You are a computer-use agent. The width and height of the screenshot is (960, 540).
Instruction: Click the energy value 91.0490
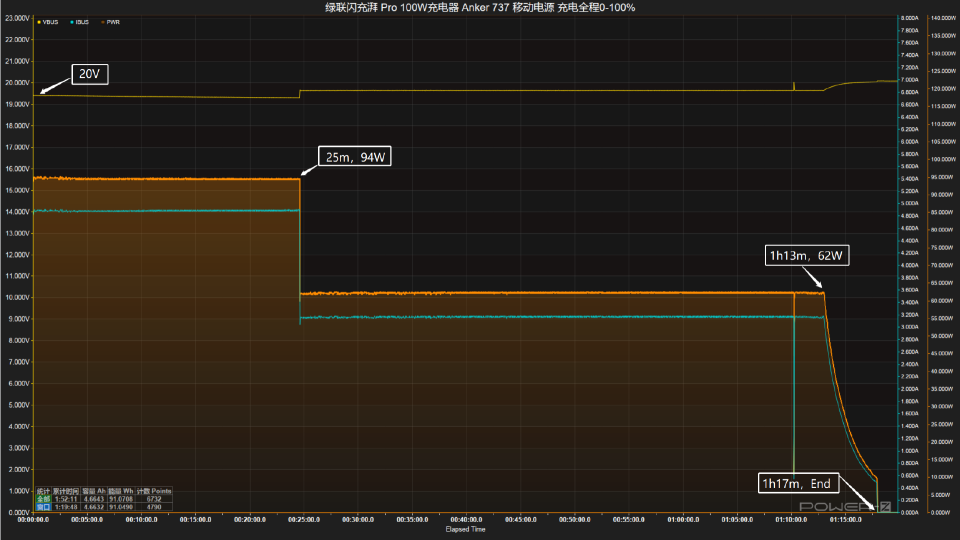point(121,507)
